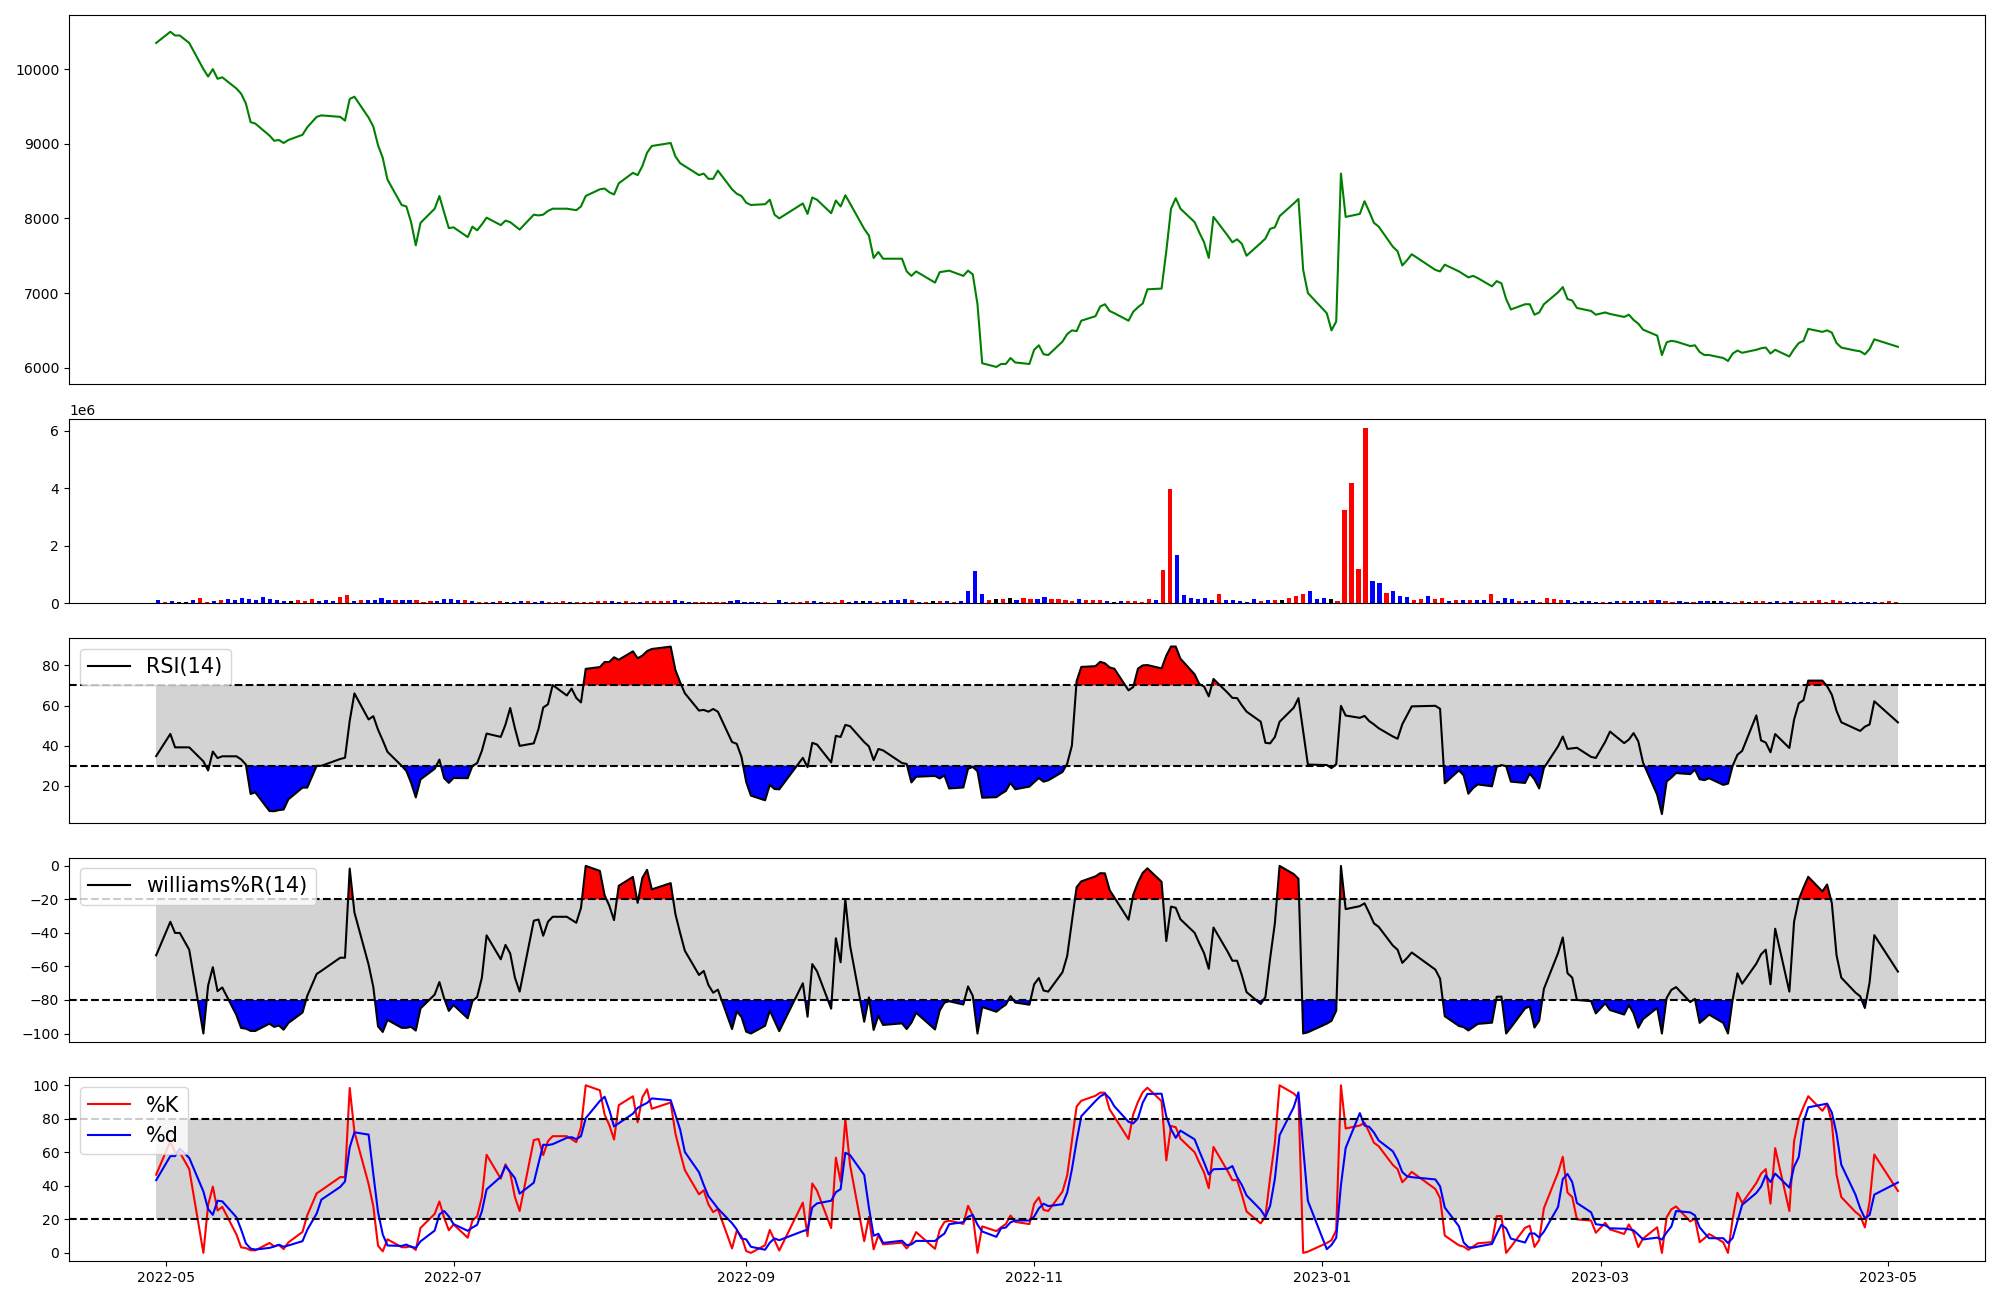Click the 2022-09 x-axis date label

[746, 1277]
